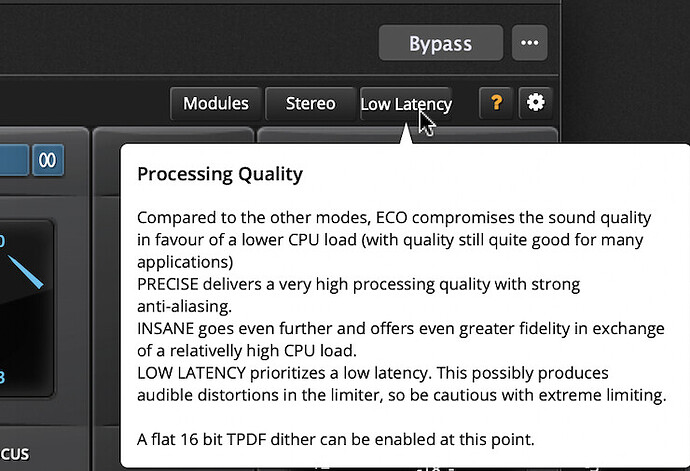Switch the Stereo channel mode selector
Screen dimensions: 690x471
(310, 104)
